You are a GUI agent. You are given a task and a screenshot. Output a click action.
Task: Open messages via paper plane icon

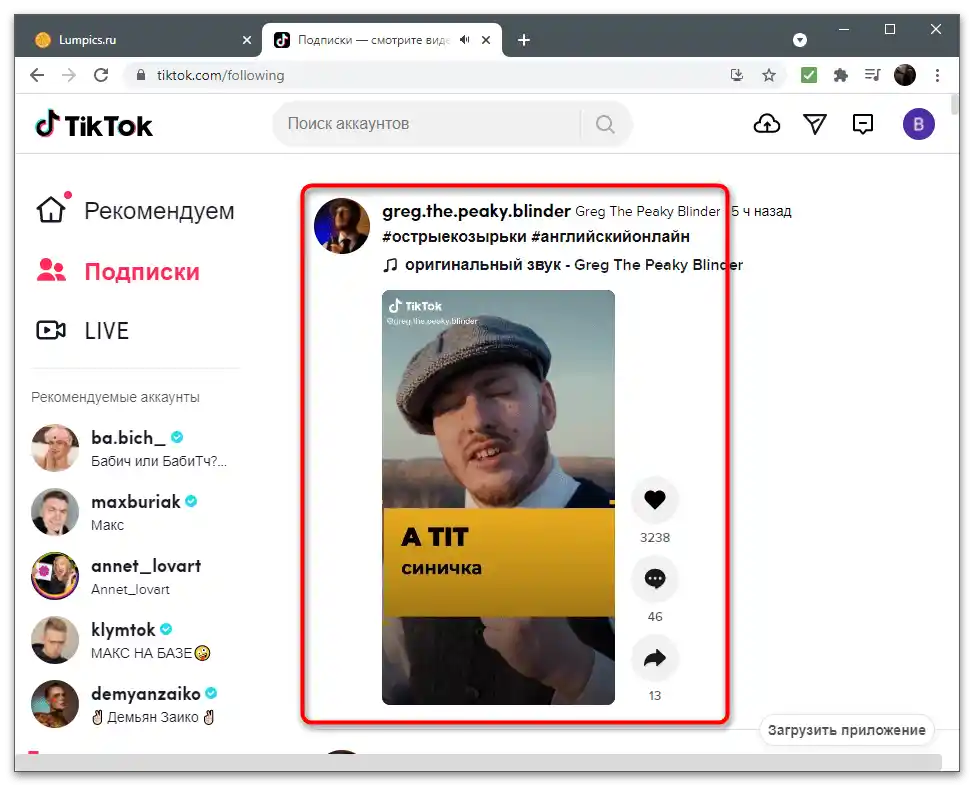tap(815, 124)
